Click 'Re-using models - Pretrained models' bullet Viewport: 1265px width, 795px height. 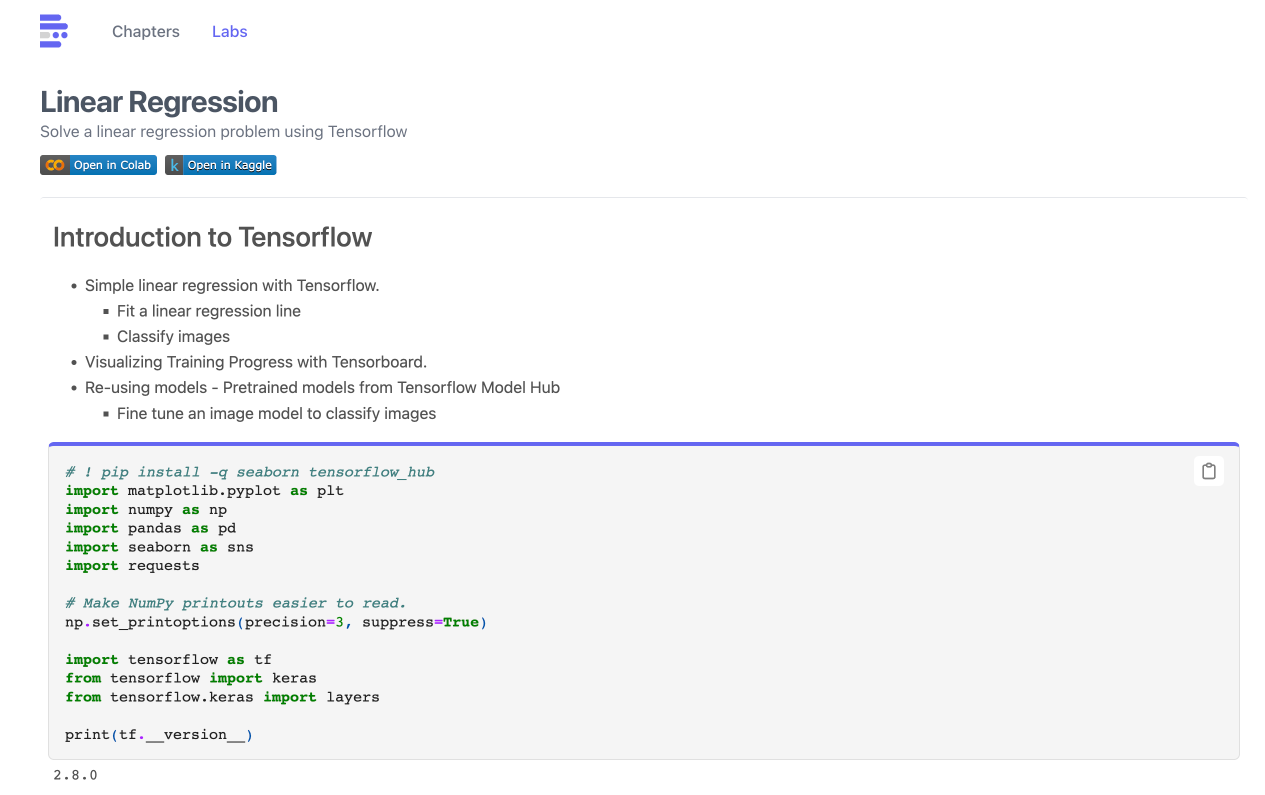pos(322,387)
